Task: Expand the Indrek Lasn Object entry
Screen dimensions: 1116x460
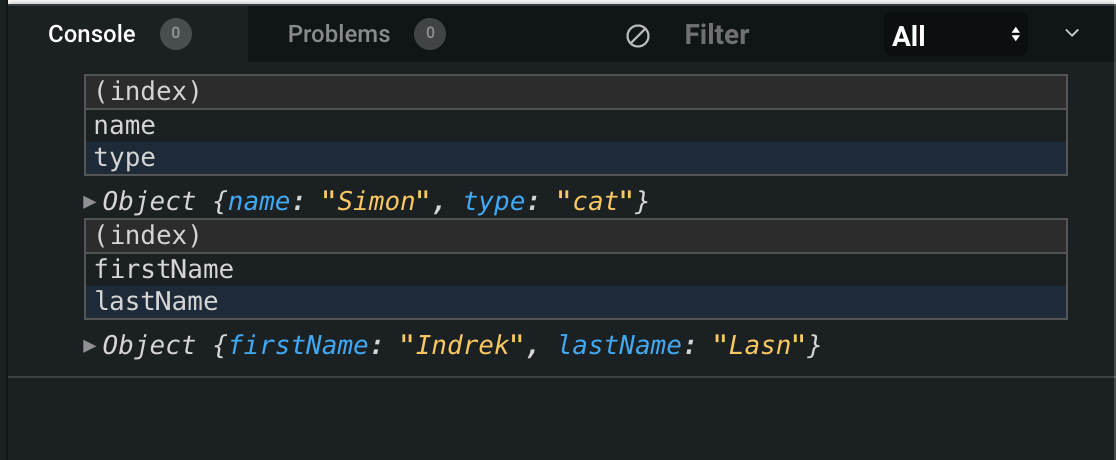Action: 90,346
